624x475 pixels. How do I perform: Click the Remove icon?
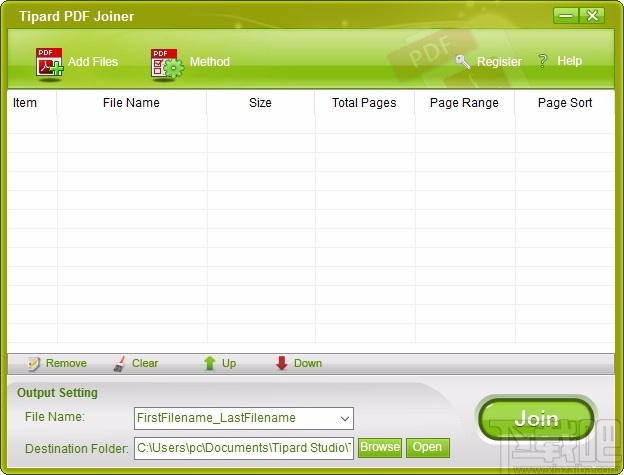click(x=34, y=364)
